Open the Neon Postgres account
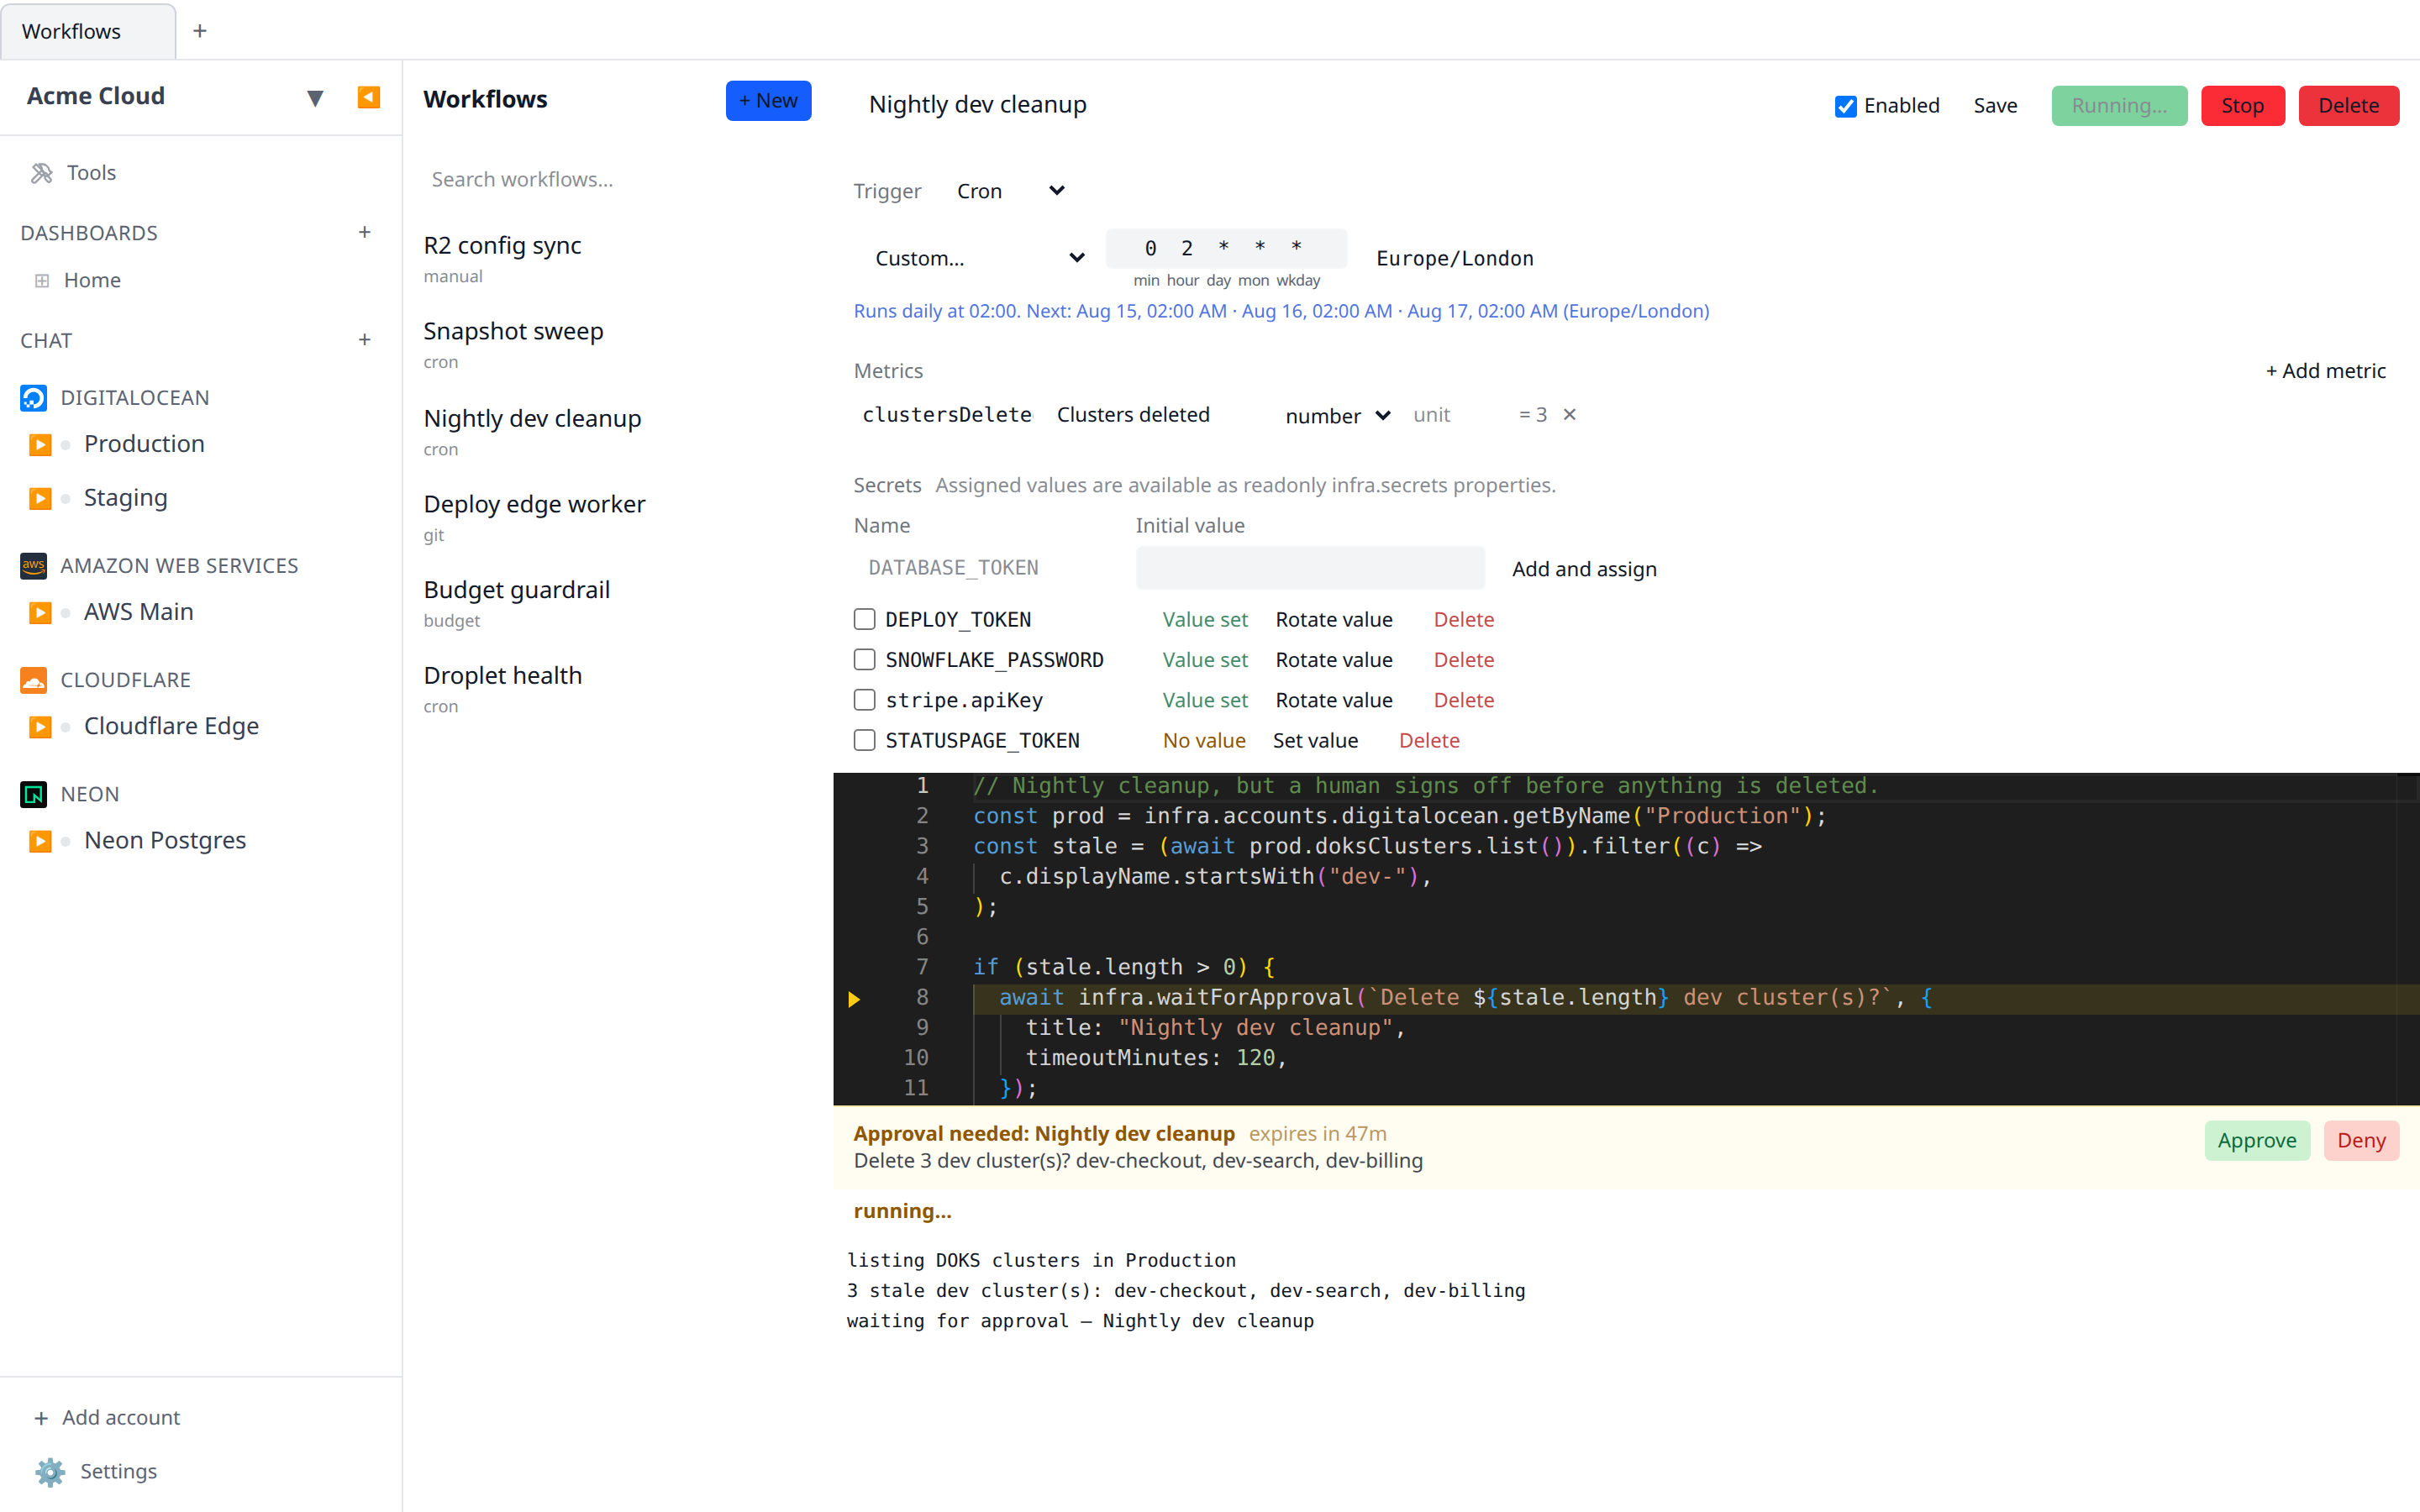Viewport: 2420px width, 1512px height. click(165, 840)
